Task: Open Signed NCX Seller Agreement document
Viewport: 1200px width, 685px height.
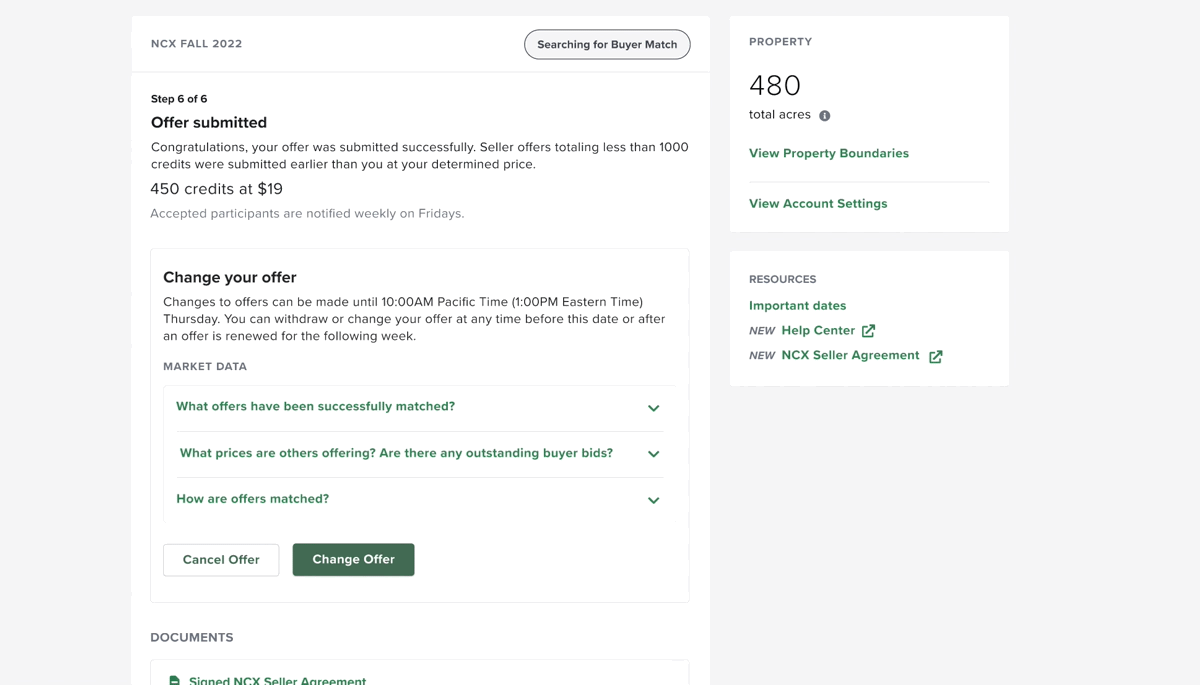Action: click(x=277, y=681)
